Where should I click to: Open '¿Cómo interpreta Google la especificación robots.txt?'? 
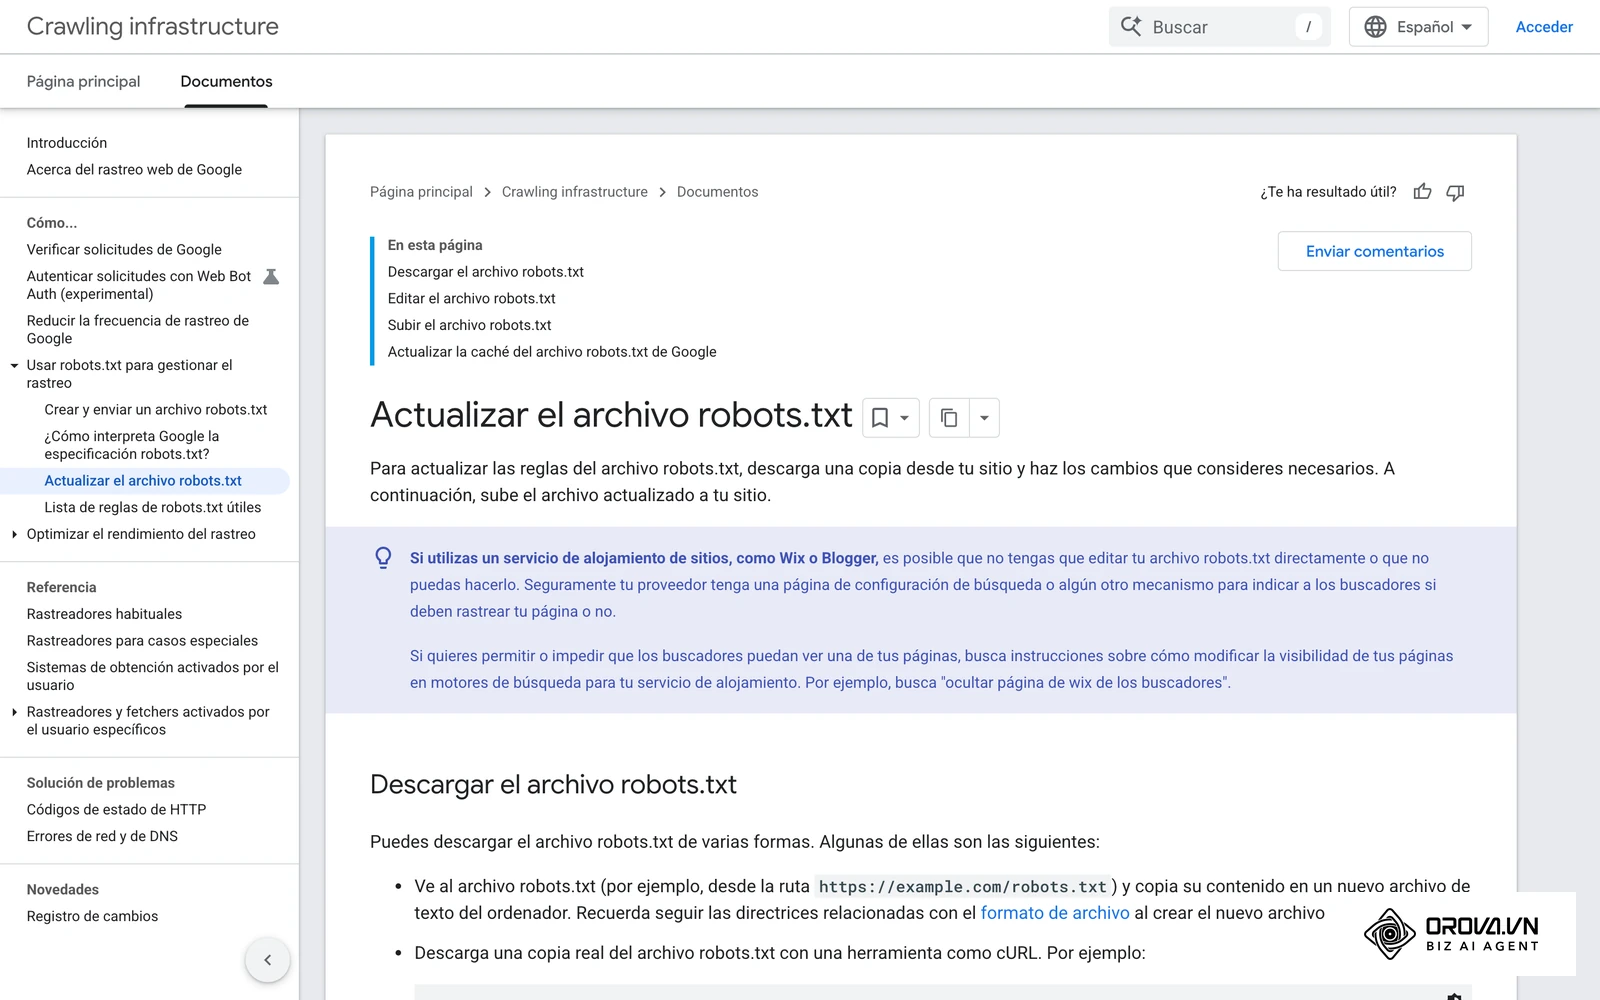tap(132, 446)
